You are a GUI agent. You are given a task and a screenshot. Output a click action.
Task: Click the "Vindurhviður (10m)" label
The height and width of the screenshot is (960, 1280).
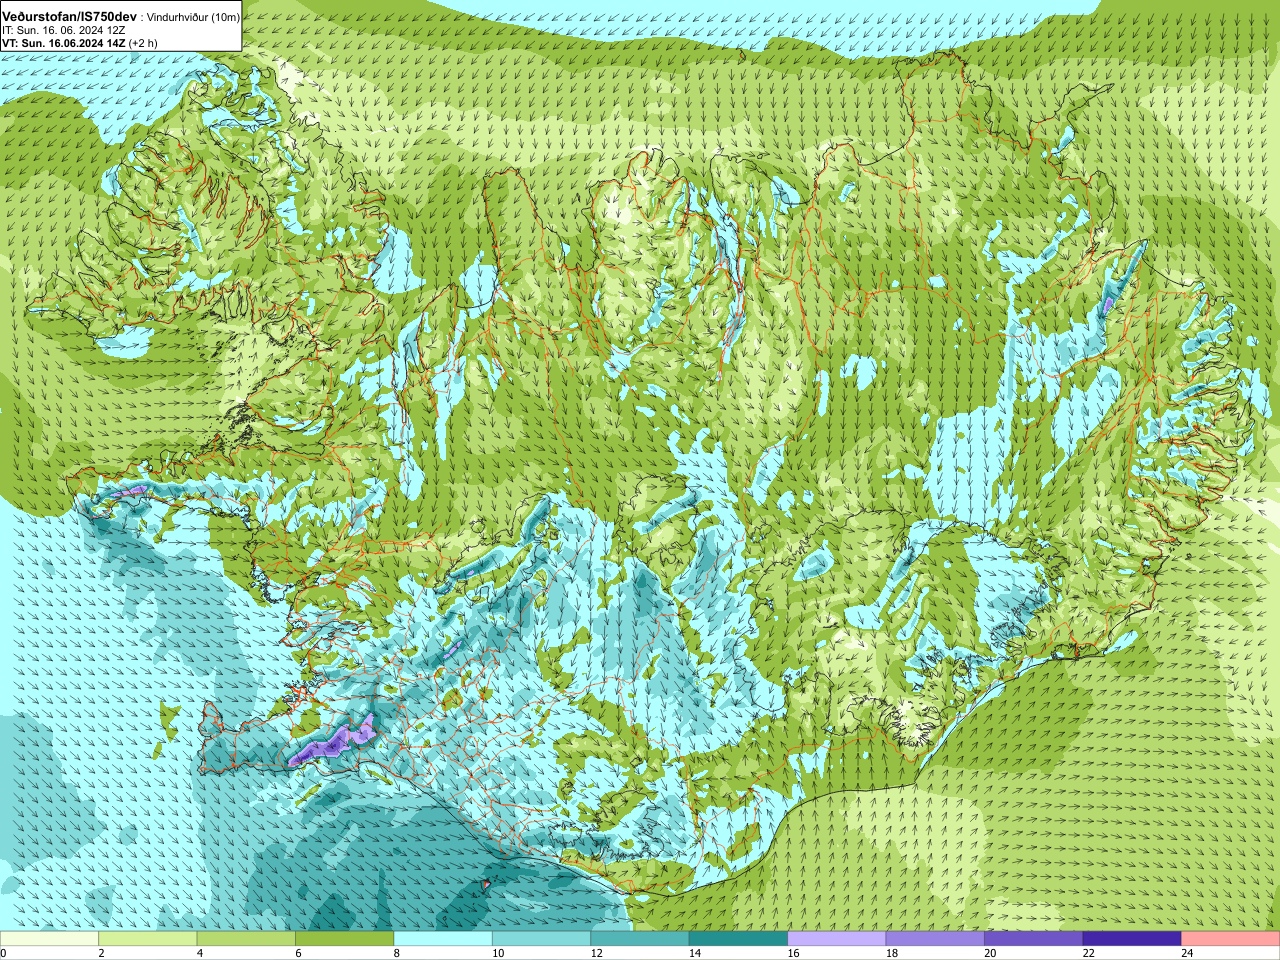pos(194,18)
